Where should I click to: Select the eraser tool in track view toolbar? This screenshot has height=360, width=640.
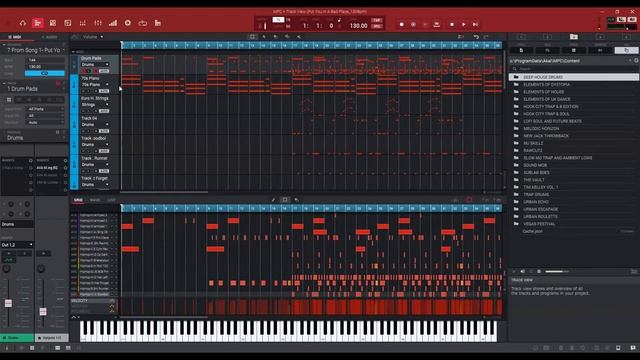pos(276,37)
